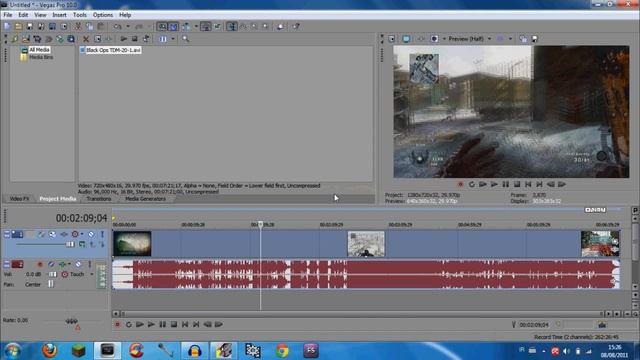
Task: Open the Edit menu
Action: point(23,15)
